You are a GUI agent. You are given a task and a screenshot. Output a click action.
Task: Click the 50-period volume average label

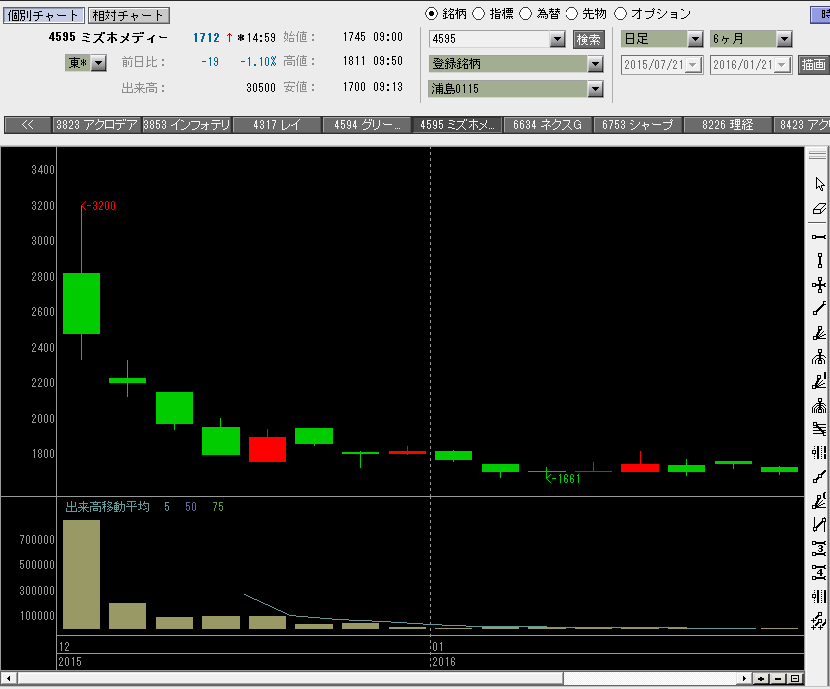pyautogui.click(x=191, y=507)
